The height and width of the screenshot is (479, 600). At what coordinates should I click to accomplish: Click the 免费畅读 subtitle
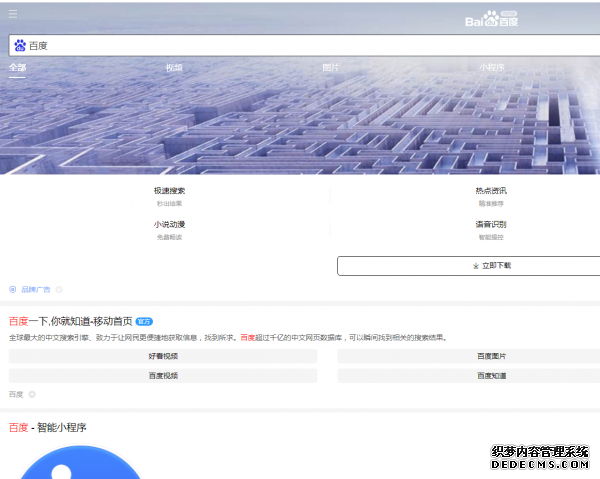coord(169,237)
